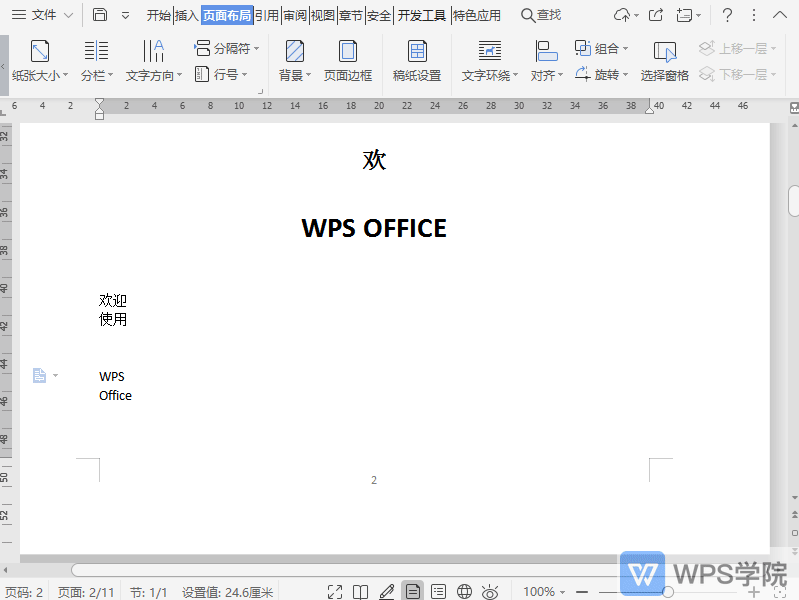Expand the columns dropdown
799x600 pixels.
[x=97, y=61]
